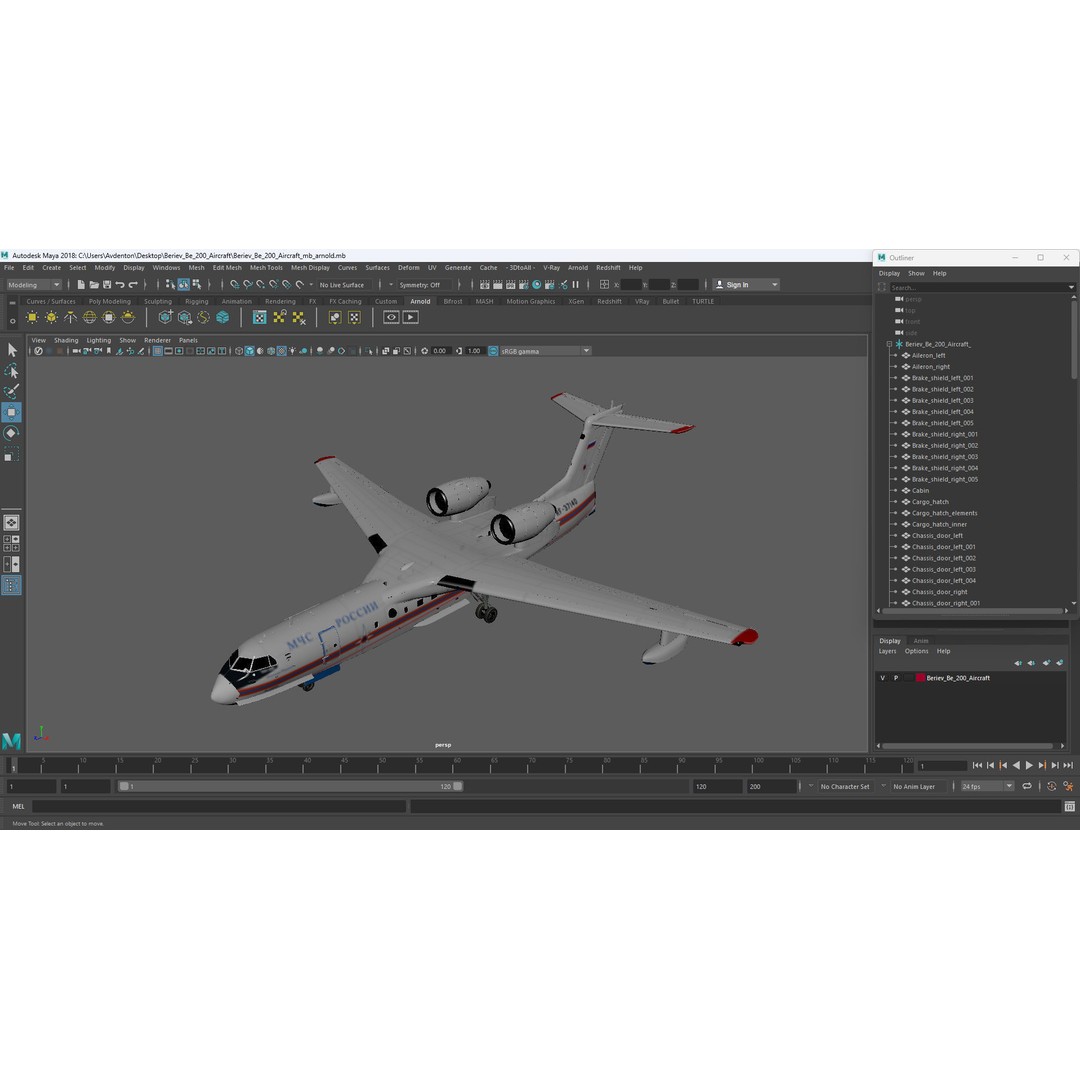Click the pause IPR icon in status line
The height and width of the screenshot is (1080, 1080).
[576, 284]
